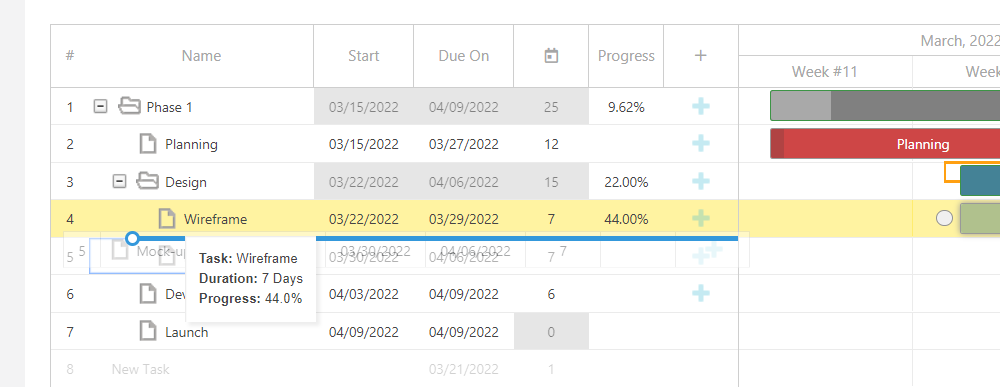
Task: Click row 6 start date 04/03/2022
Action: (364, 295)
